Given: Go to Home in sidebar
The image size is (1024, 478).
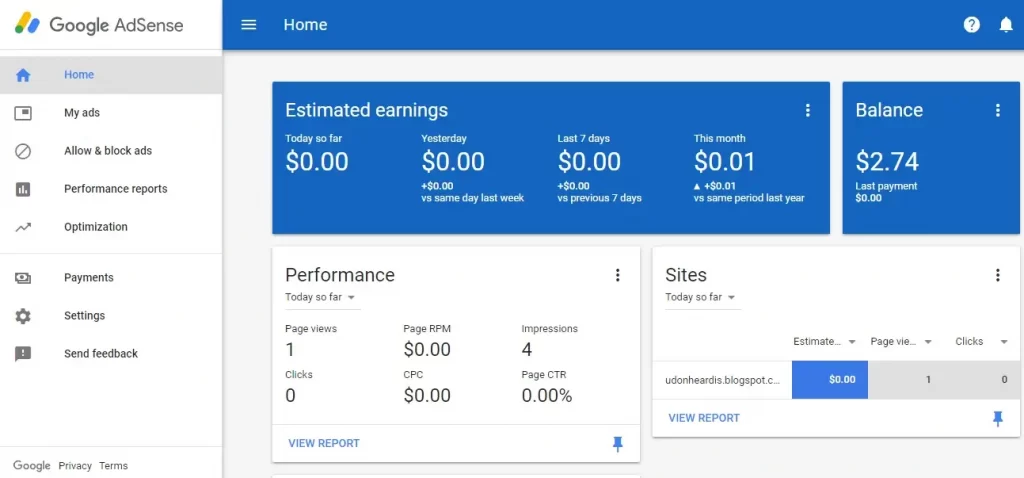Looking at the screenshot, I should click(111, 75).
